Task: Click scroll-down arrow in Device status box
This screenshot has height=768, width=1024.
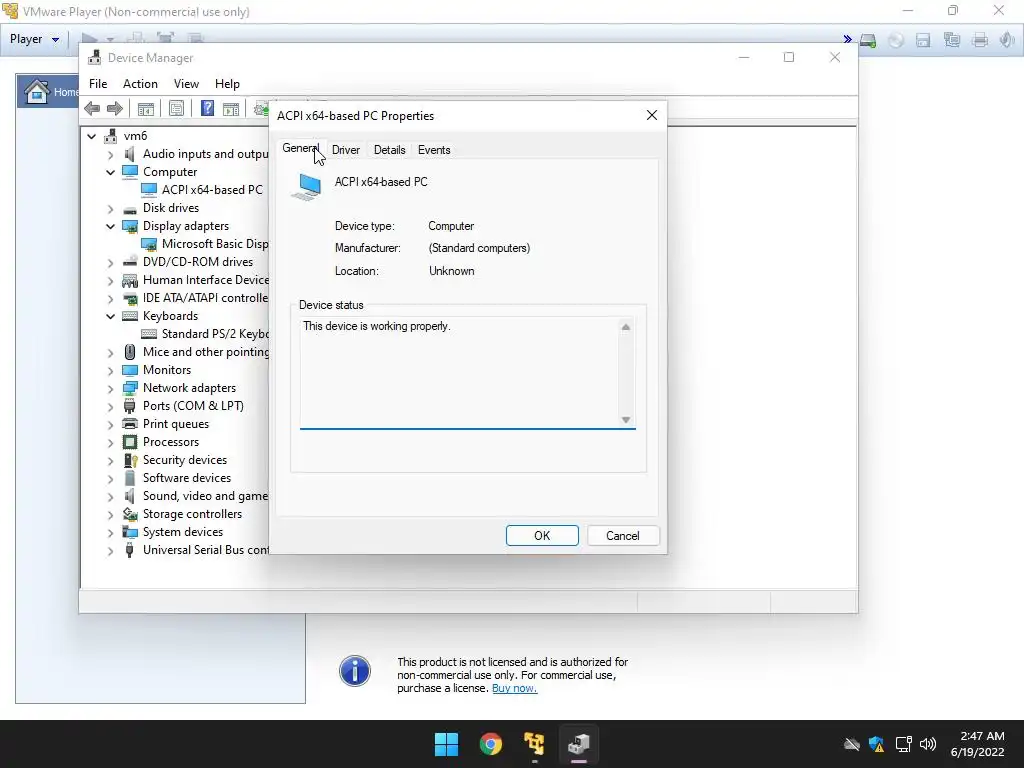Action: point(626,420)
